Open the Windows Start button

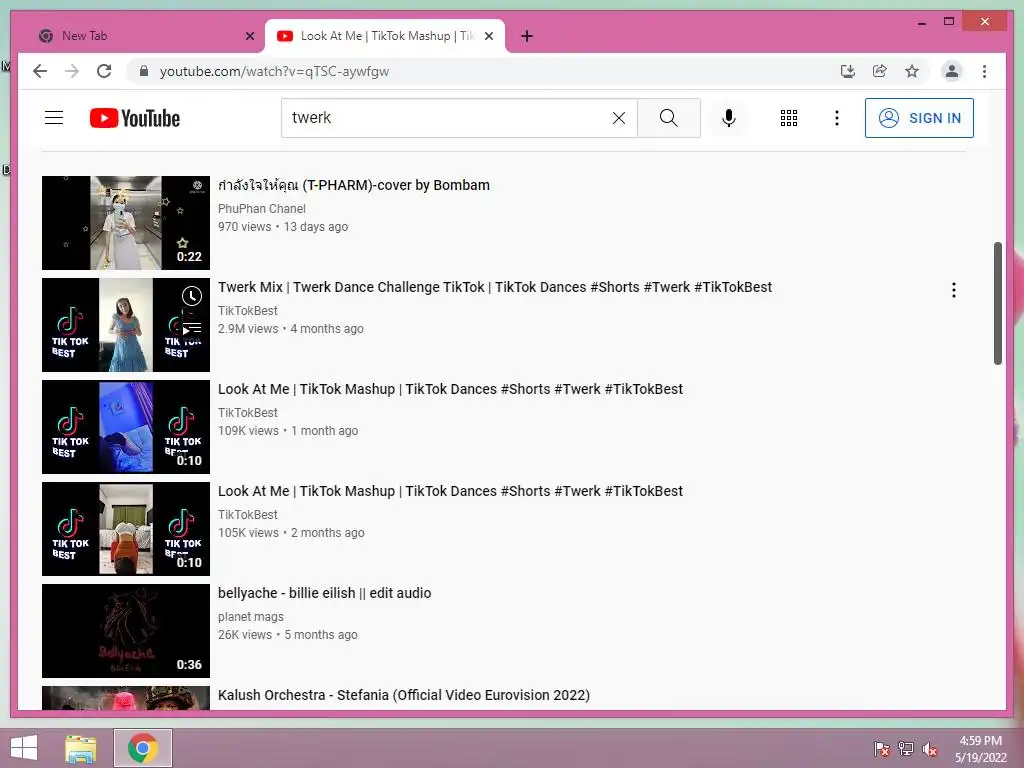click(x=24, y=748)
